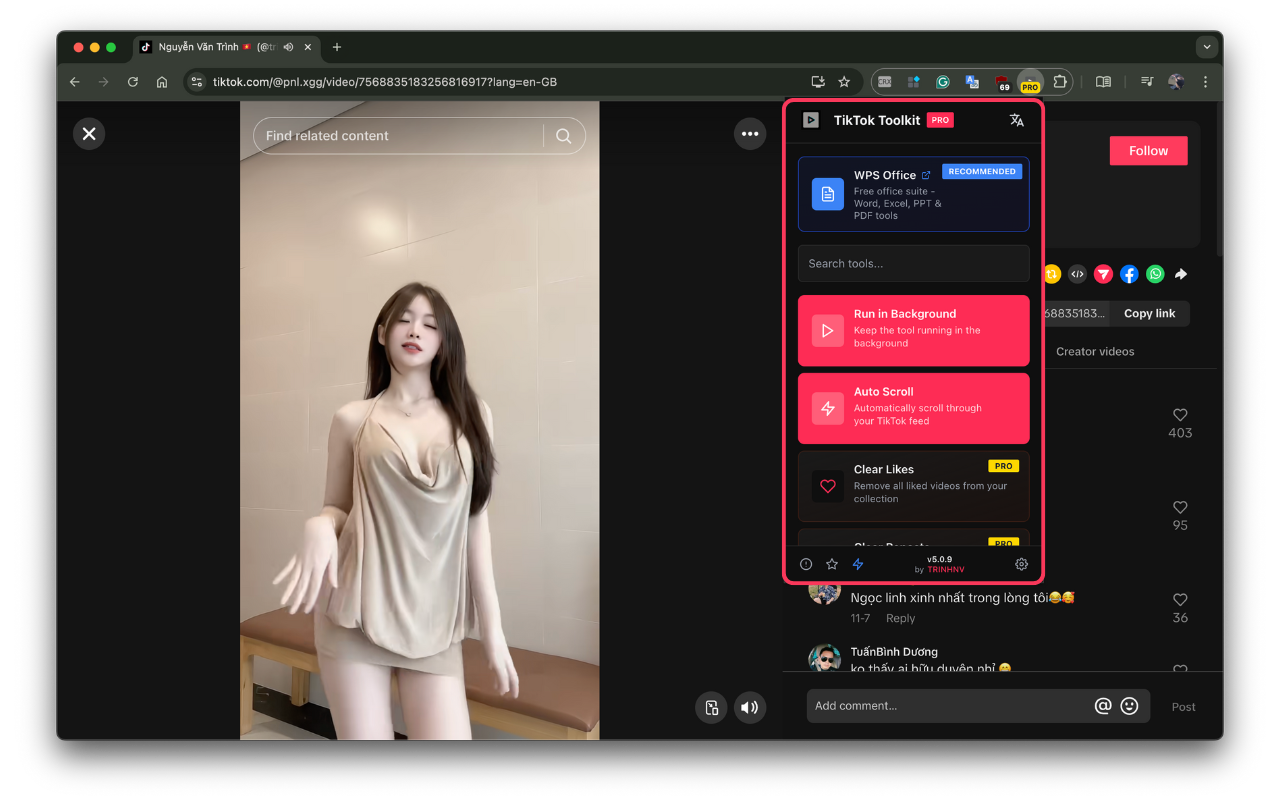Viewport: 1280px width, 800px height.
Task: Open the Grammarly extension icon
Action: point(943,82)
